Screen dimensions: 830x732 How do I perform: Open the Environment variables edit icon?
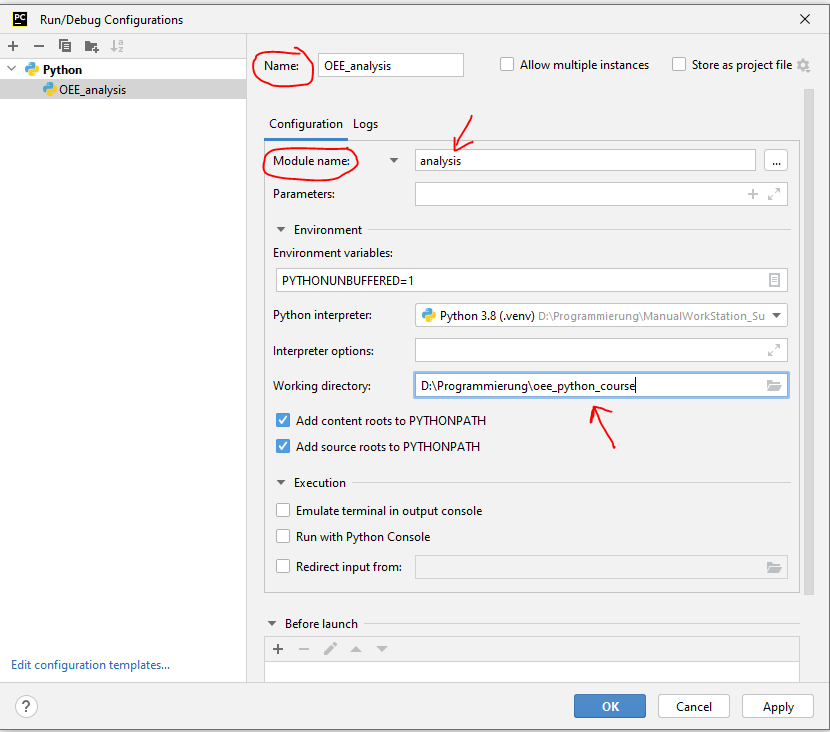774,280
